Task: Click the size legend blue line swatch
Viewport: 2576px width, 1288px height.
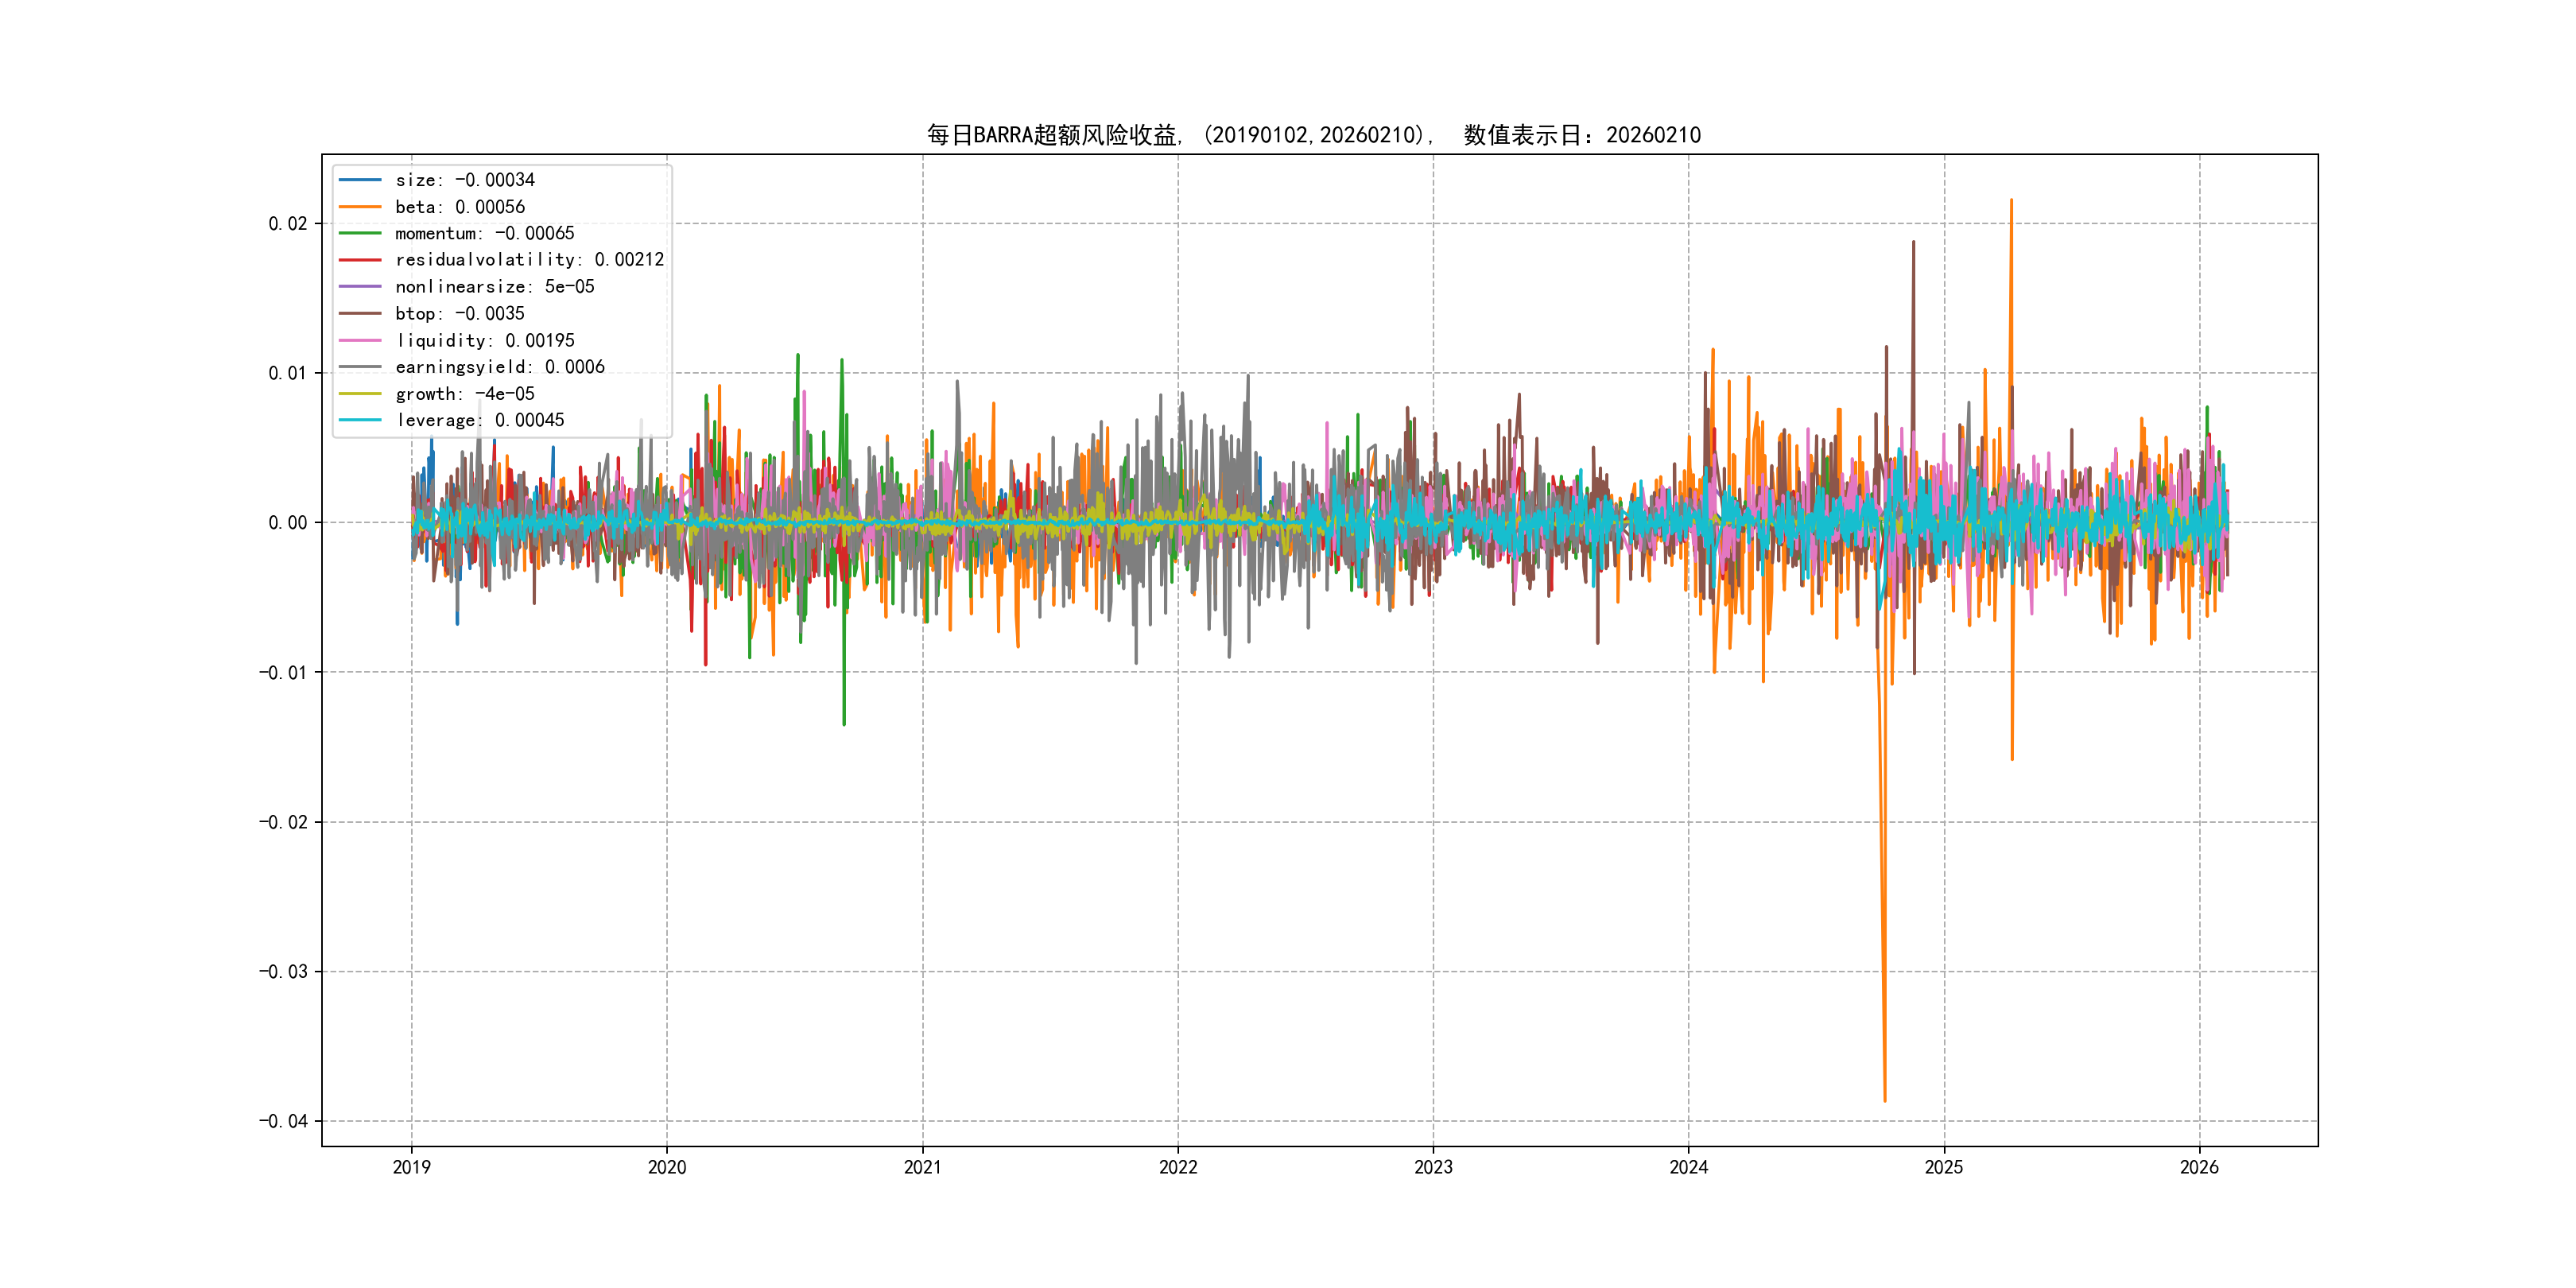Action: tap(360, 180)
